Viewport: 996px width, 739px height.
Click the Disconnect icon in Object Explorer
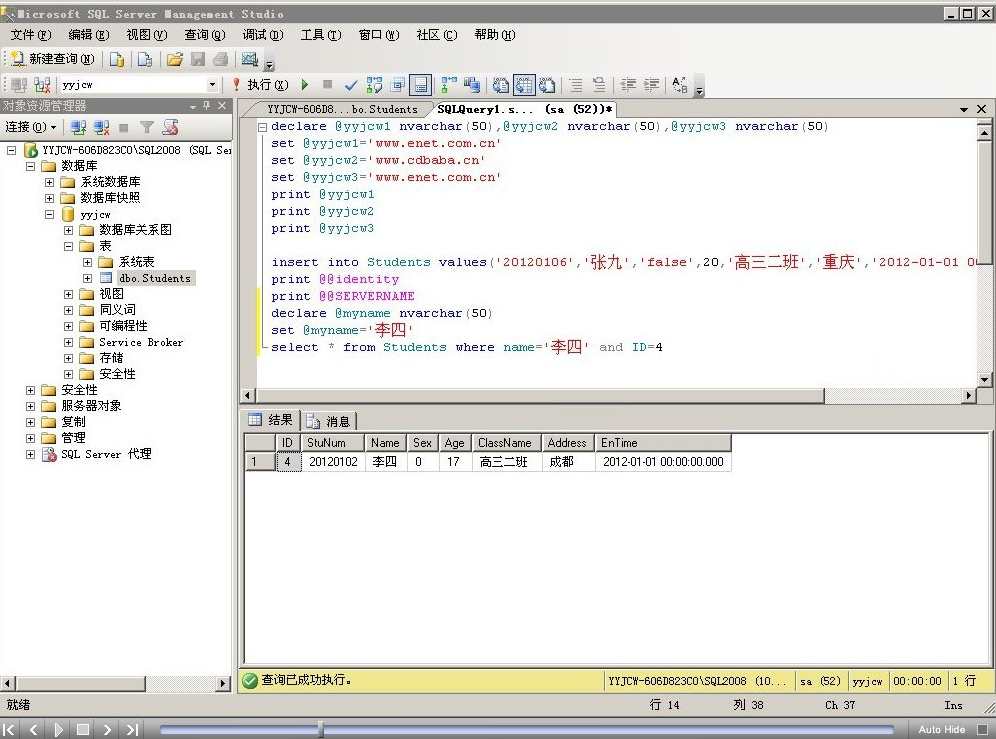(103, 126)
